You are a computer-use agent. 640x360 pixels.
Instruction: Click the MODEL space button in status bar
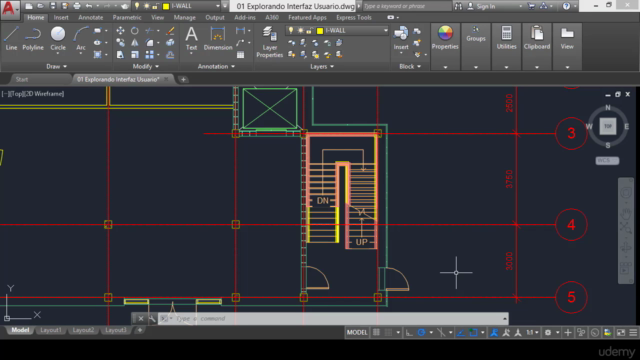click(357, 333)
